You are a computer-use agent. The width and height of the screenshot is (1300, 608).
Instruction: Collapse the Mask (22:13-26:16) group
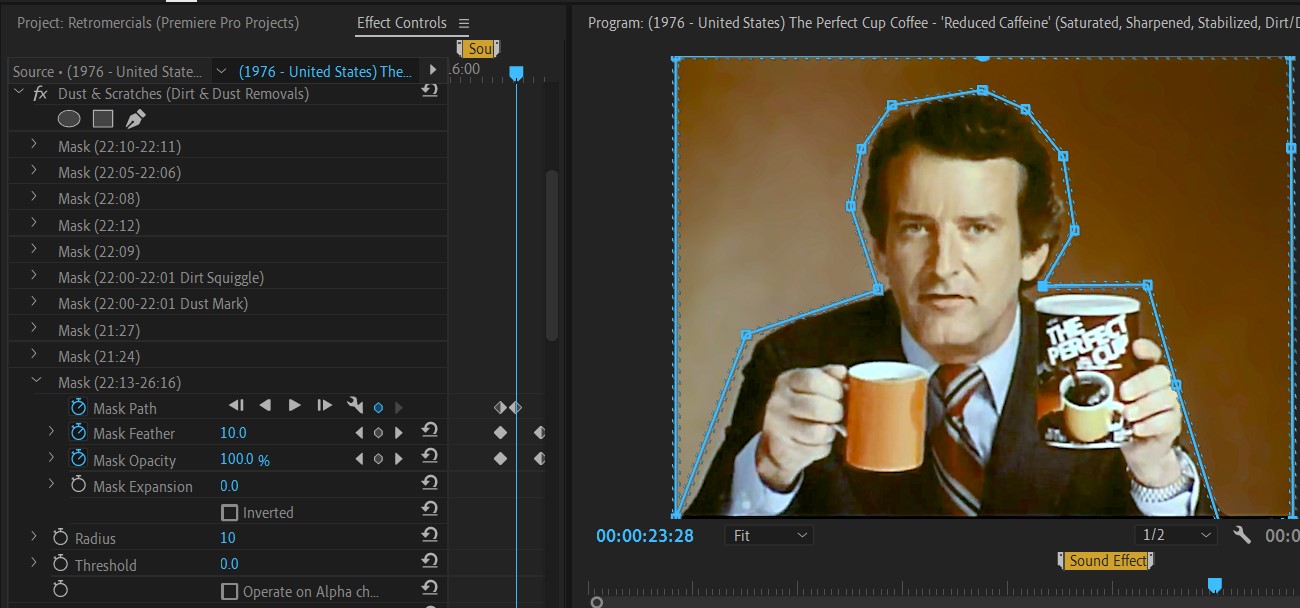click(36, 381)
